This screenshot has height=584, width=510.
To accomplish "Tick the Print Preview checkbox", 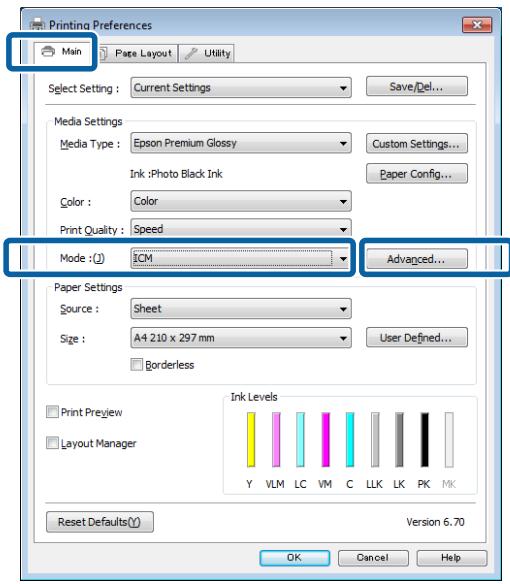I will tap(52, 412).
